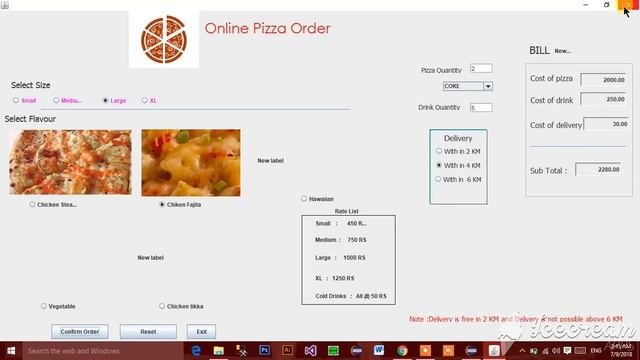Screen dimensions: 640x360
Task: Select the Small size option
Action: (x=24, y=100)
